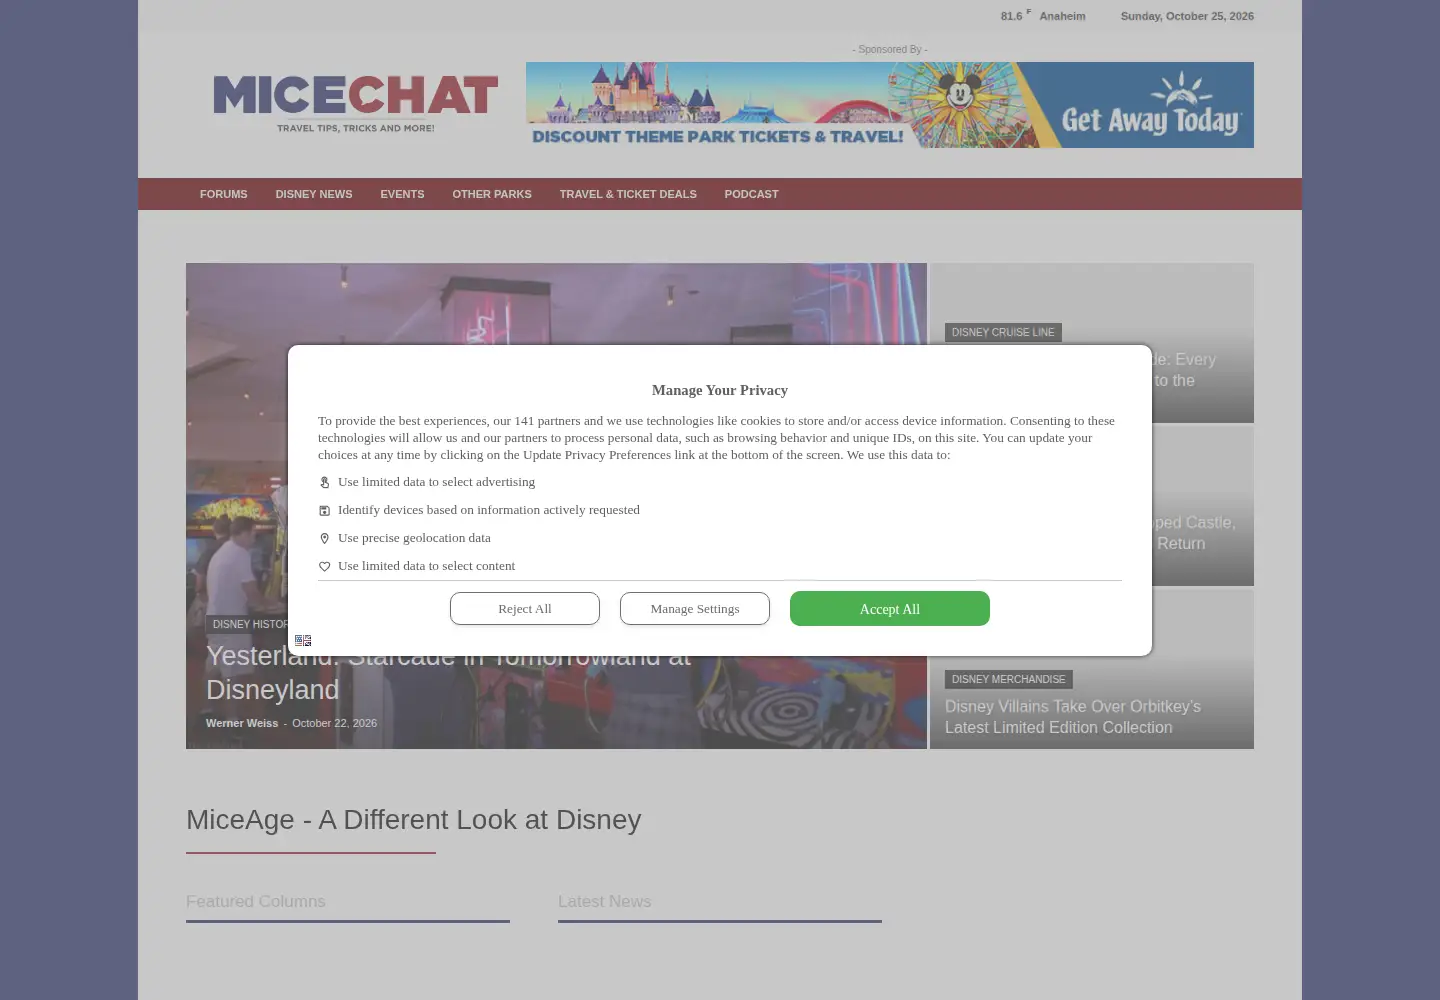Viewport: 1440px width, 1000px height.
Task: Click the device icon beside Identify devices
Action: coord(324,510)
